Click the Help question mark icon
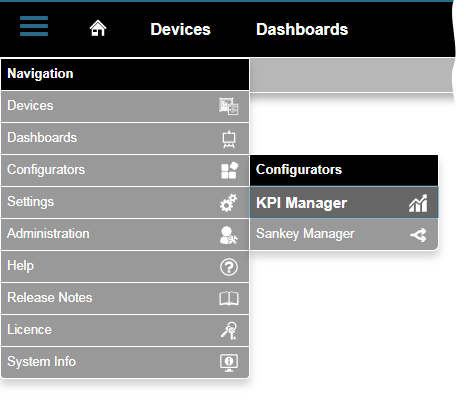Image resolution: width=469 pixels, height=400 pixels. click(x=229, y=267)
